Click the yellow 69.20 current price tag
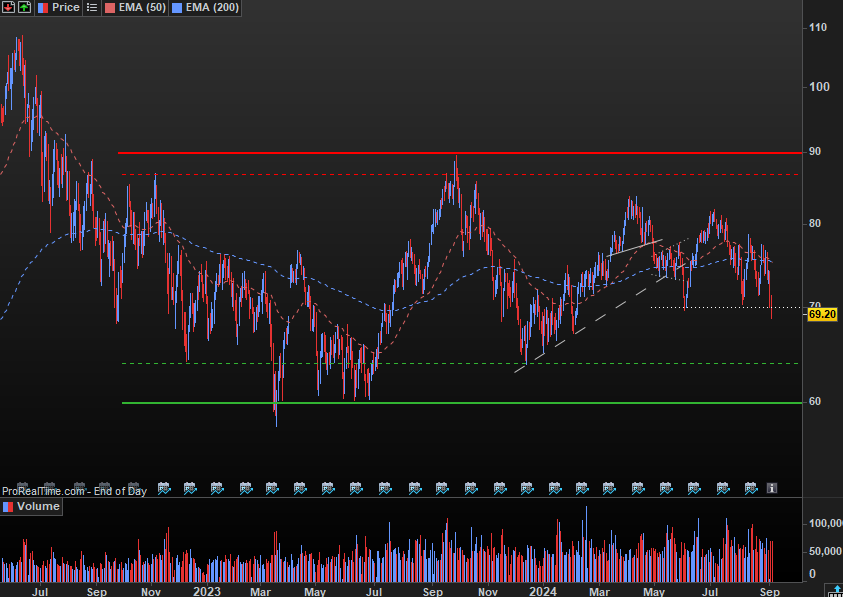843x597 pixels. 822,314
